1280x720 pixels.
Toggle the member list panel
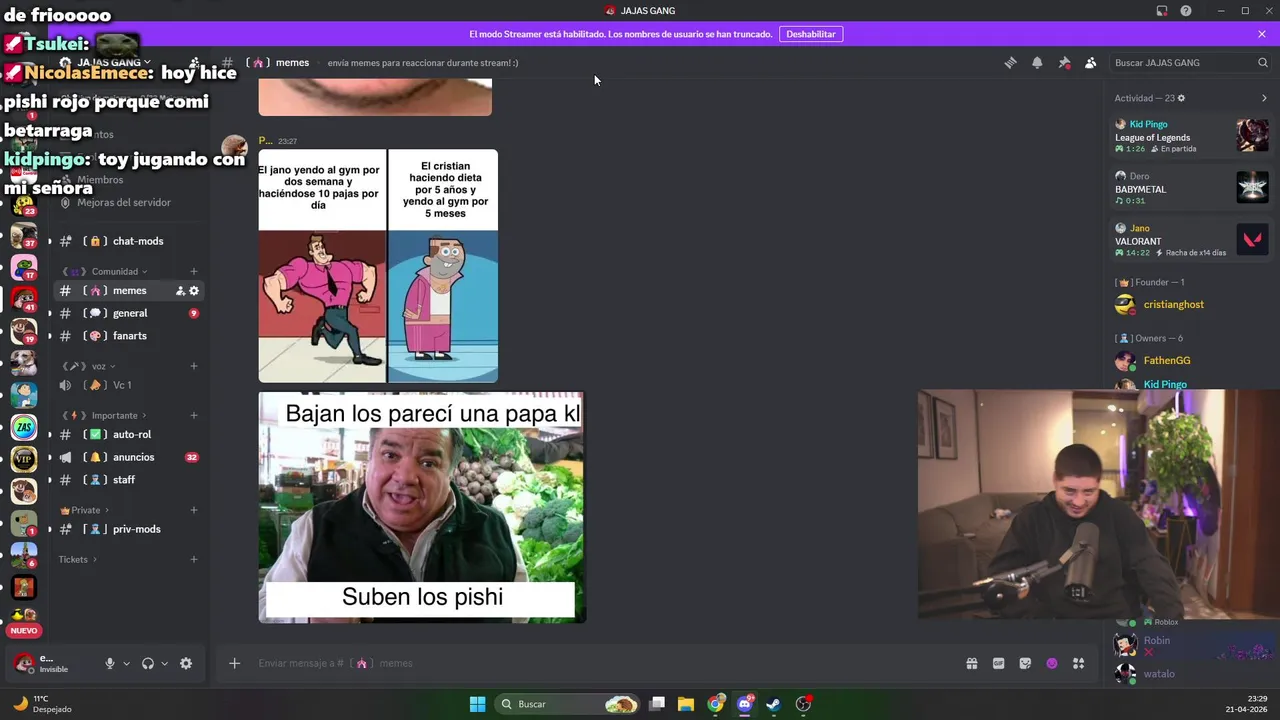pos(1090,62)
